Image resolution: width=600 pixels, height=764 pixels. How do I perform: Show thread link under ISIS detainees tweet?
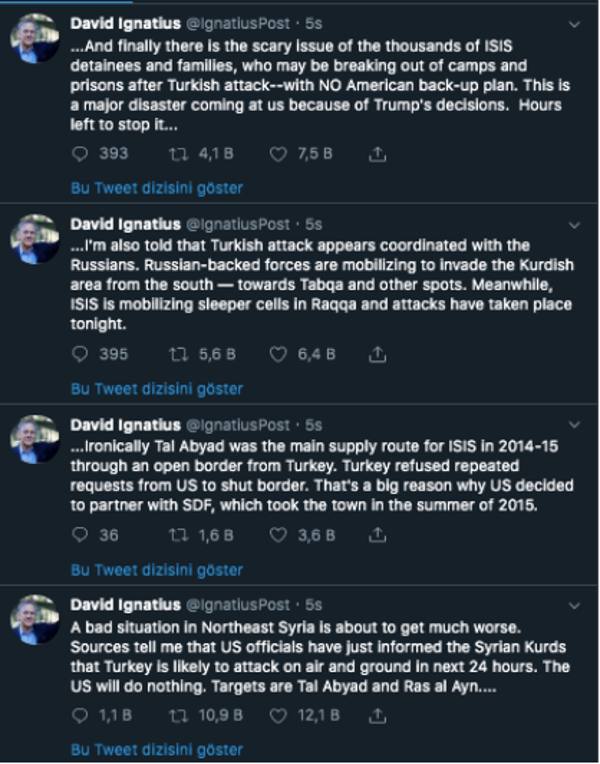[x=156, y=188]
